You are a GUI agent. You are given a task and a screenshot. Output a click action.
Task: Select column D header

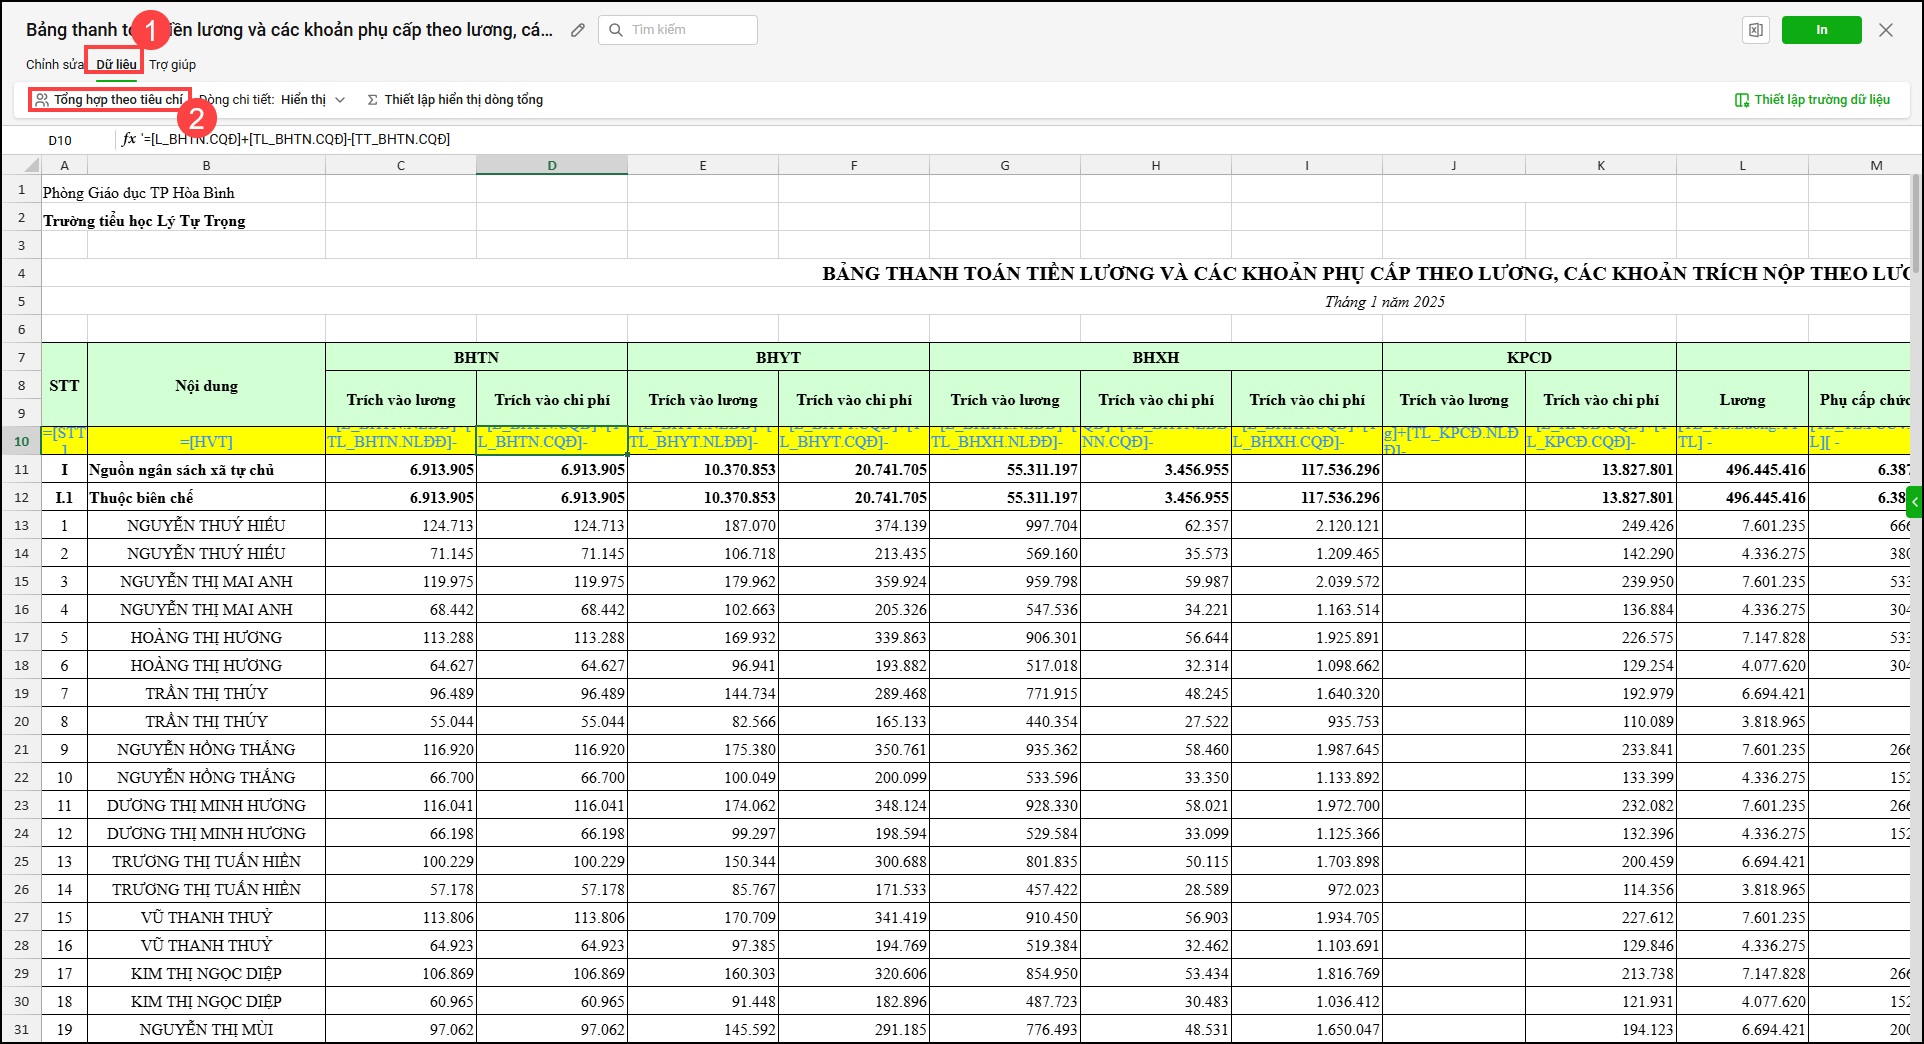tap(552, 165)
